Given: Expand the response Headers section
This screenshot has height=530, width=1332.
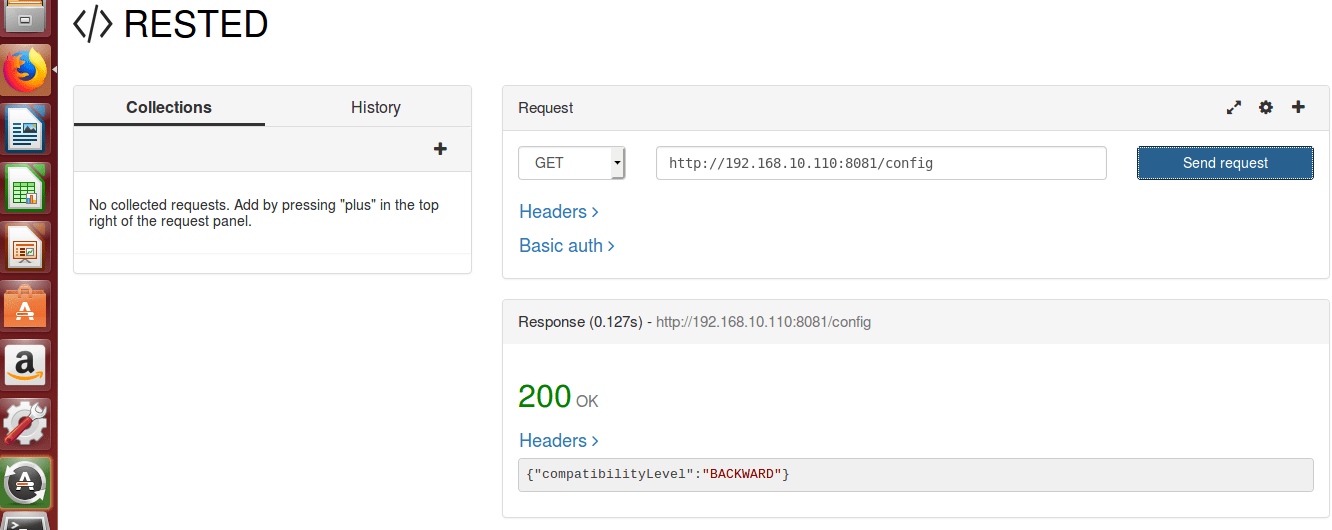Looking at the screenshot, I should click(559, 440).
